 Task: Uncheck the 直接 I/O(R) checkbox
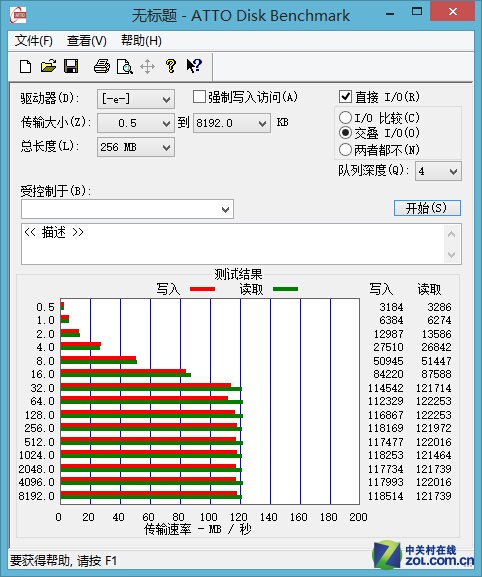345,97
